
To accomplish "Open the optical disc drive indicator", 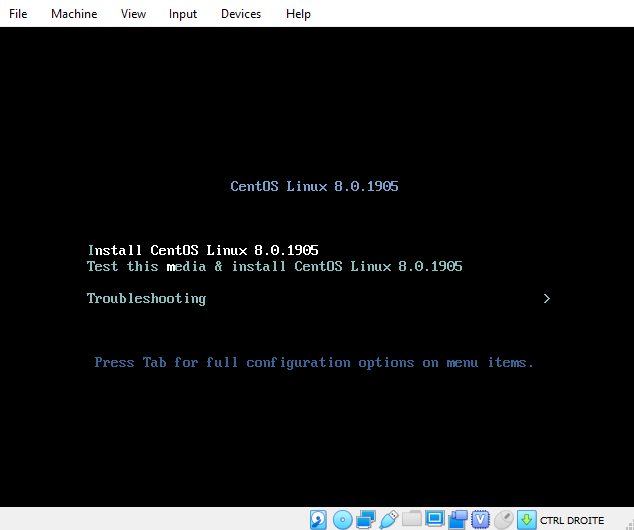I will [x=342, y=519].
